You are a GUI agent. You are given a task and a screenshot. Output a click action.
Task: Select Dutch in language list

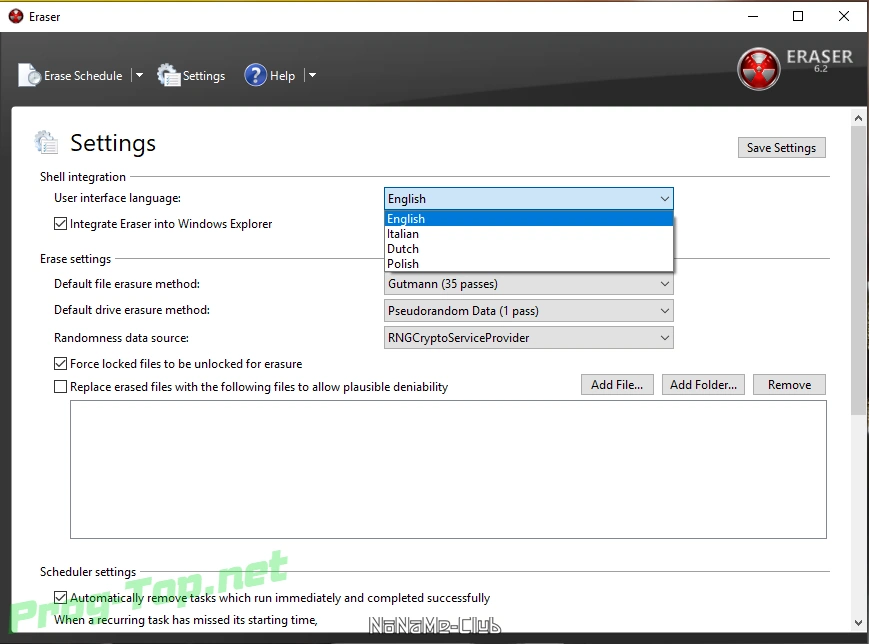point(529,249)
